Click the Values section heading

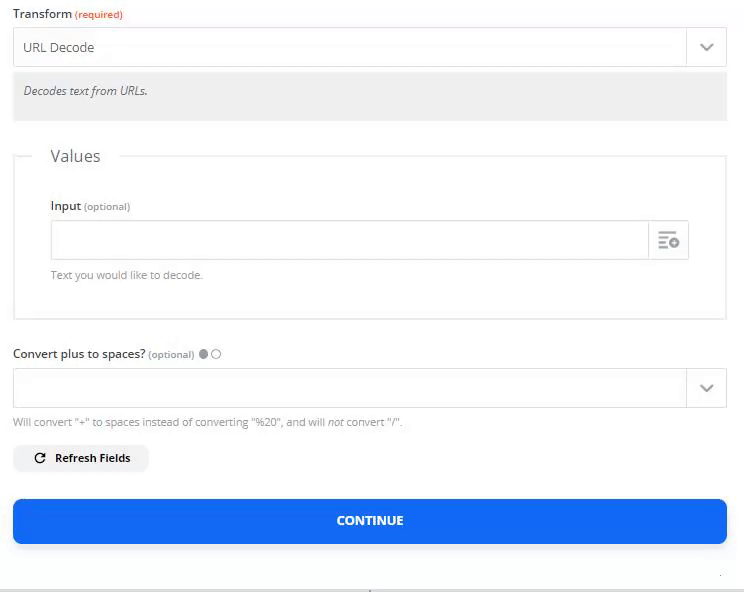[75, 156]
